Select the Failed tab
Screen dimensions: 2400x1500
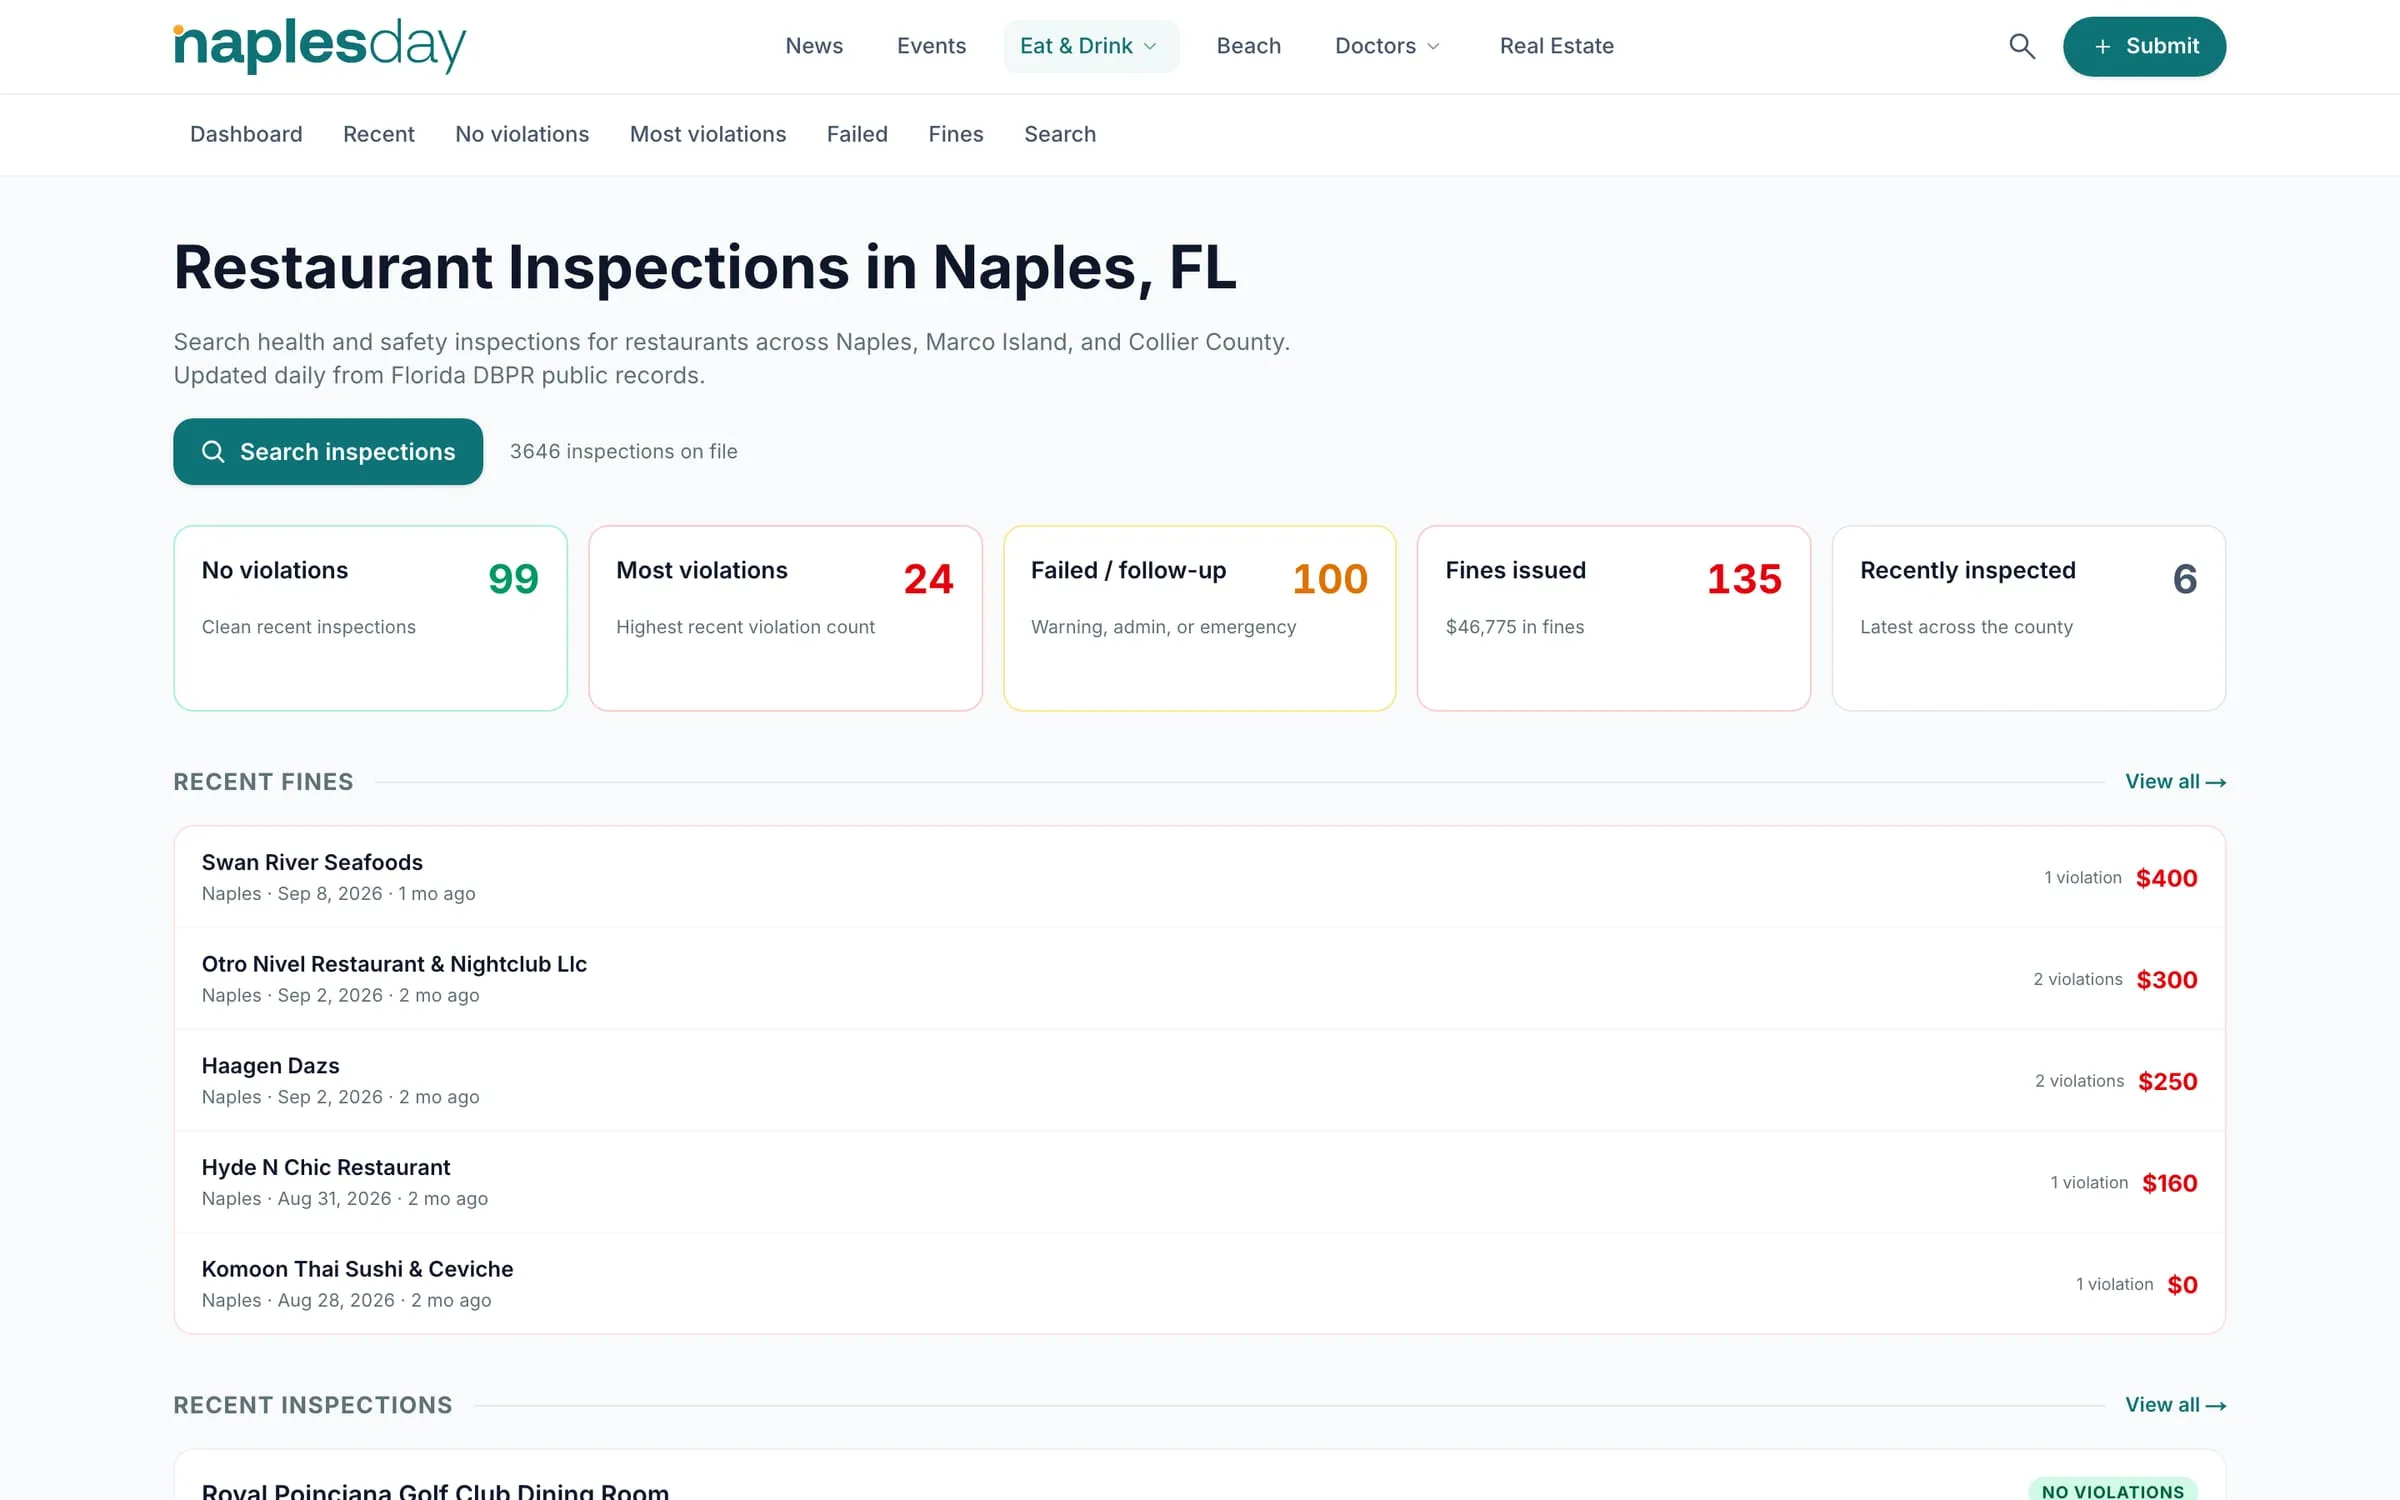pyautogui.click(x=857, y=134)
